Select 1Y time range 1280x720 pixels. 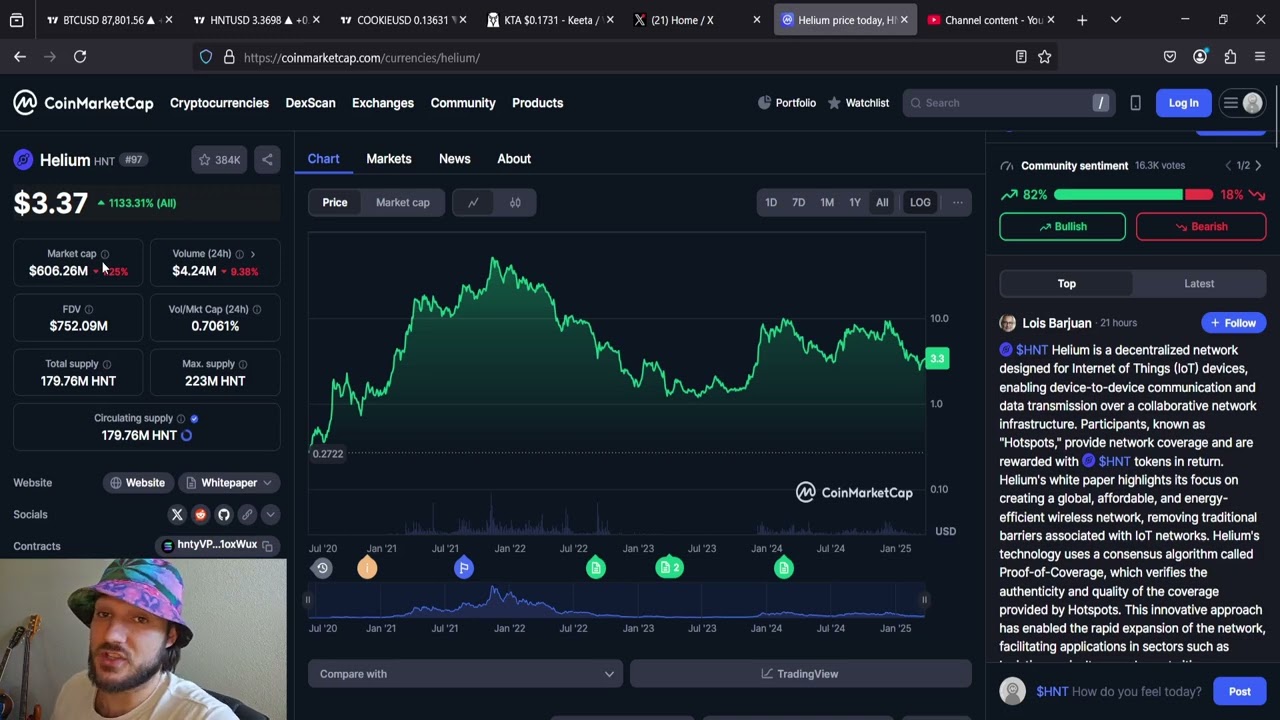click(x=855, y=203)
